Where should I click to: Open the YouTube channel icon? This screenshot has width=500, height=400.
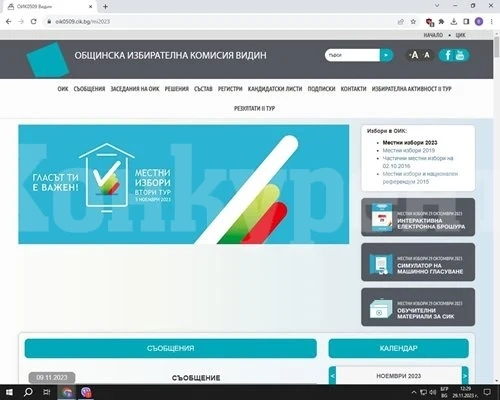click(460, 55)
